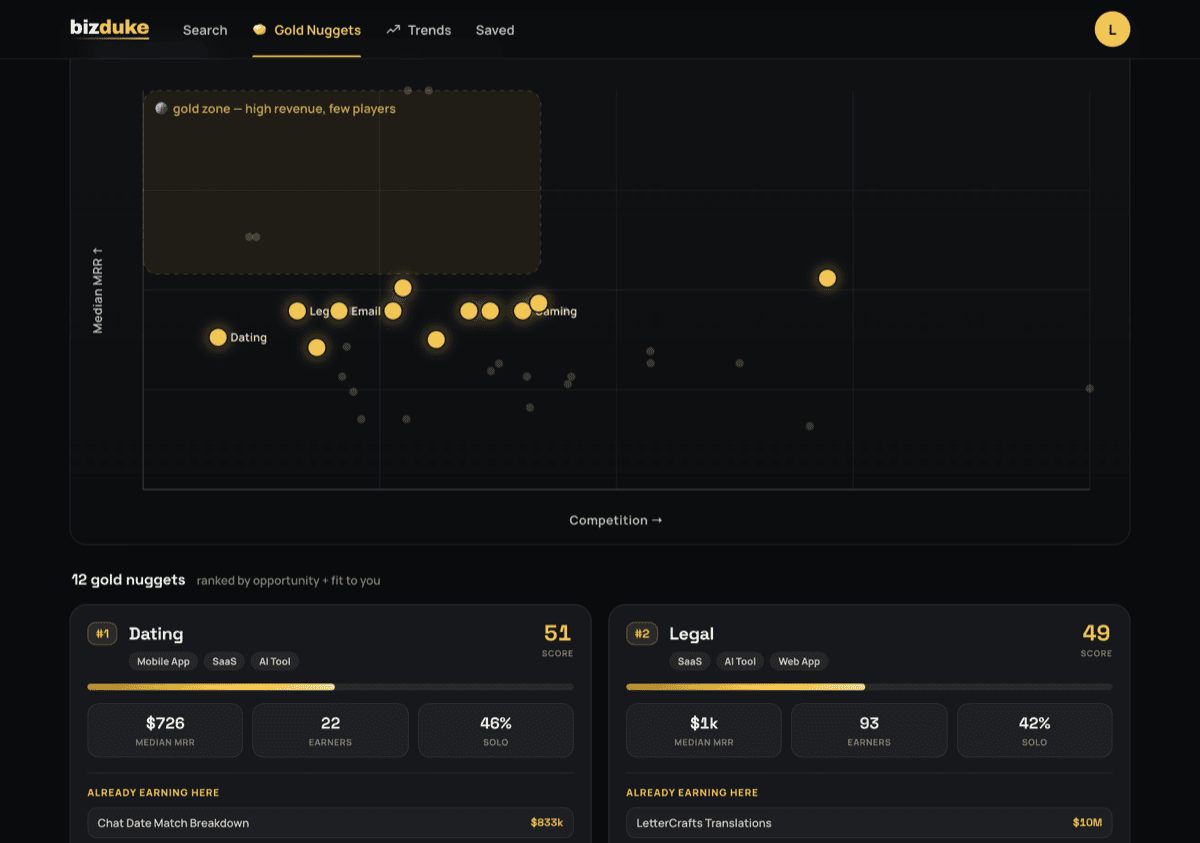Open the Saved tab
The height and width of the screenshot is (843, 1200).
pyautogui.click(x=495, y=30)
